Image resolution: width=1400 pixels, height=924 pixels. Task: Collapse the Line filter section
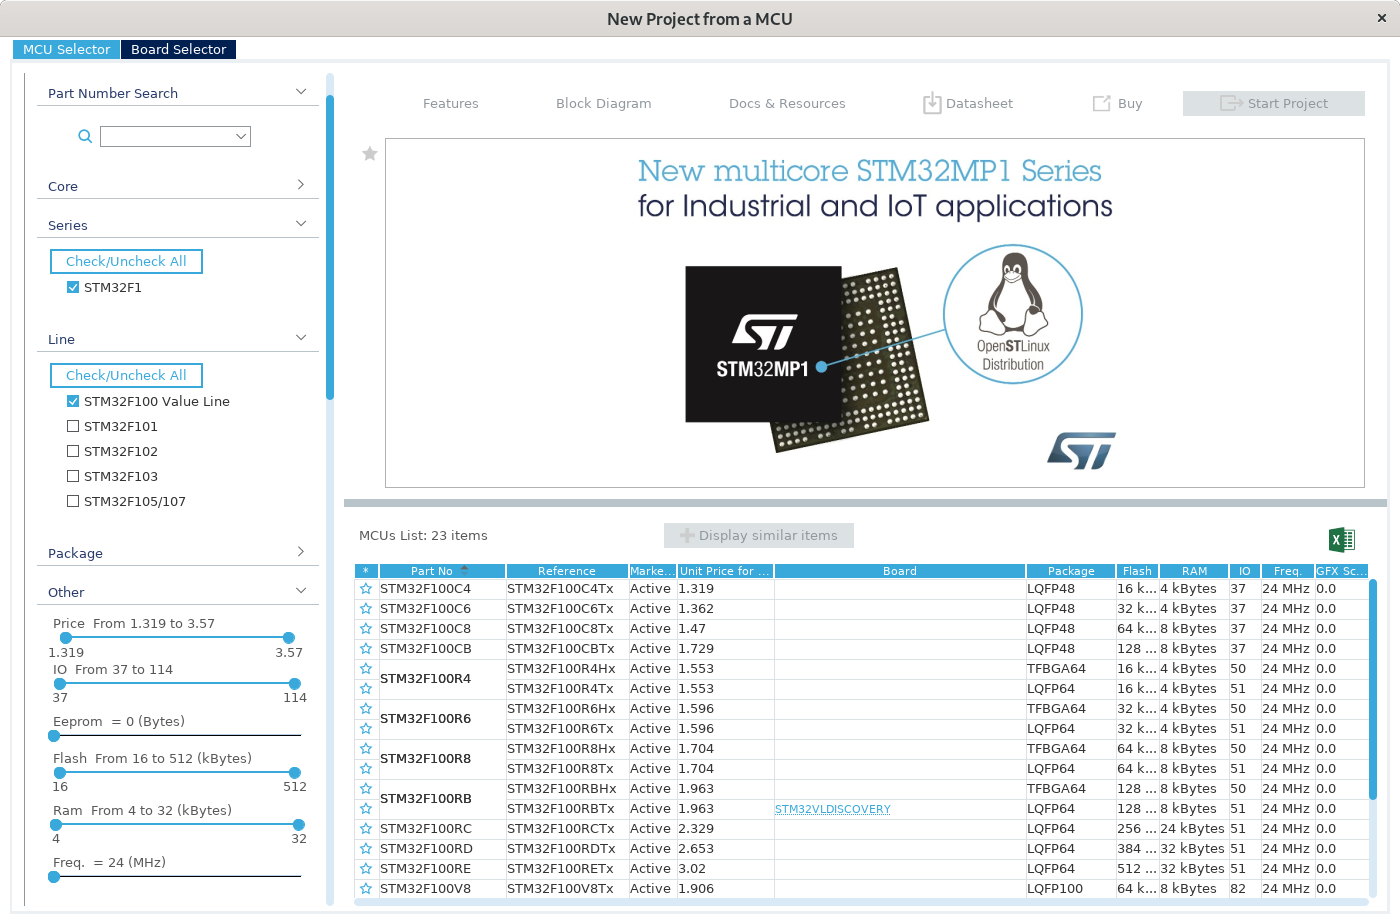[301, 338]
